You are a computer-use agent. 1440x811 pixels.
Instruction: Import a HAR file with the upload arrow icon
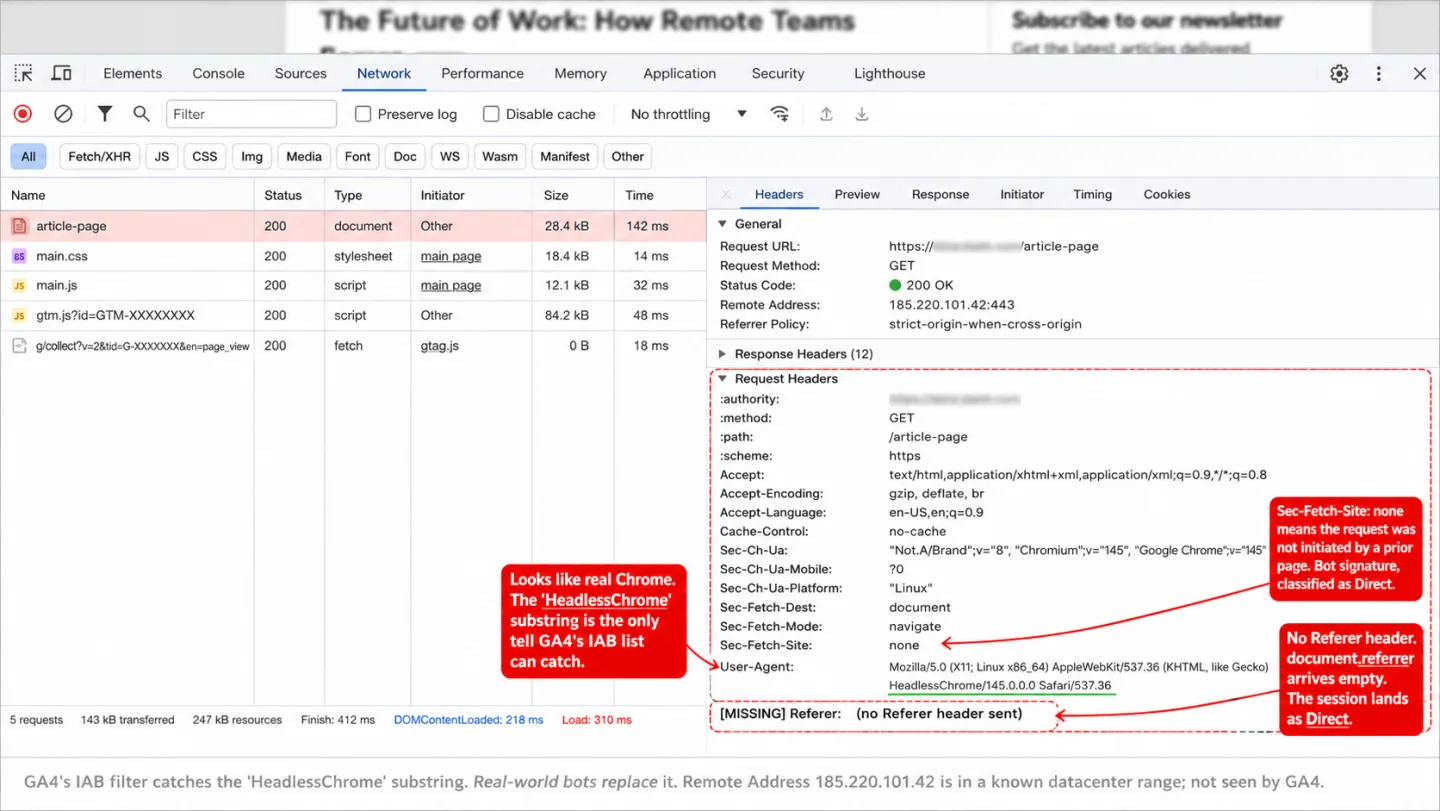coord(826,114)
